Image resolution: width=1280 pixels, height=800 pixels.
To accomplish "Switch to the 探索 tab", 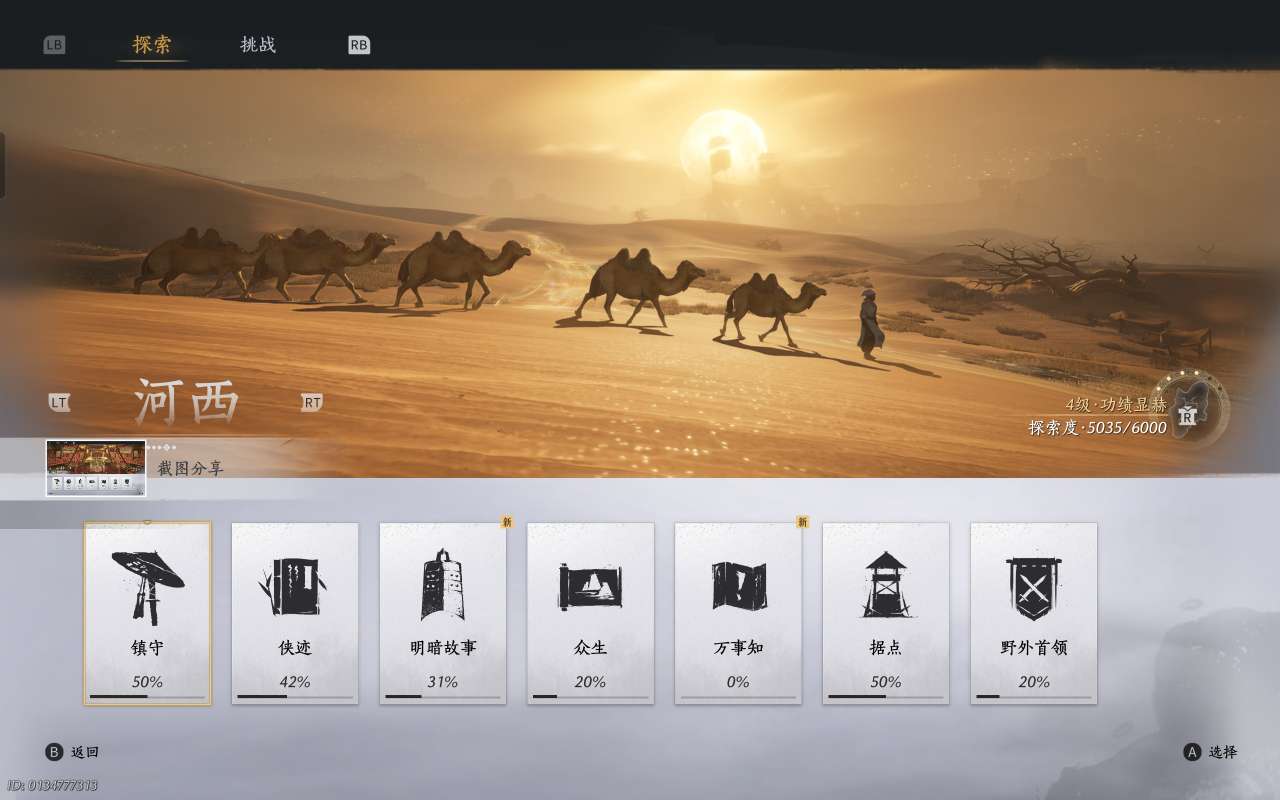I will coord(152,45).
